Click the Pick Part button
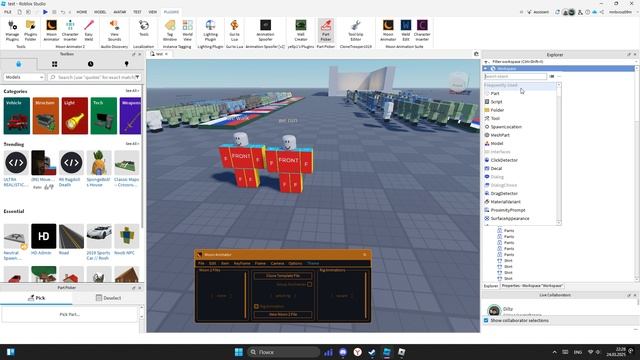 click(x=70, y=314)
